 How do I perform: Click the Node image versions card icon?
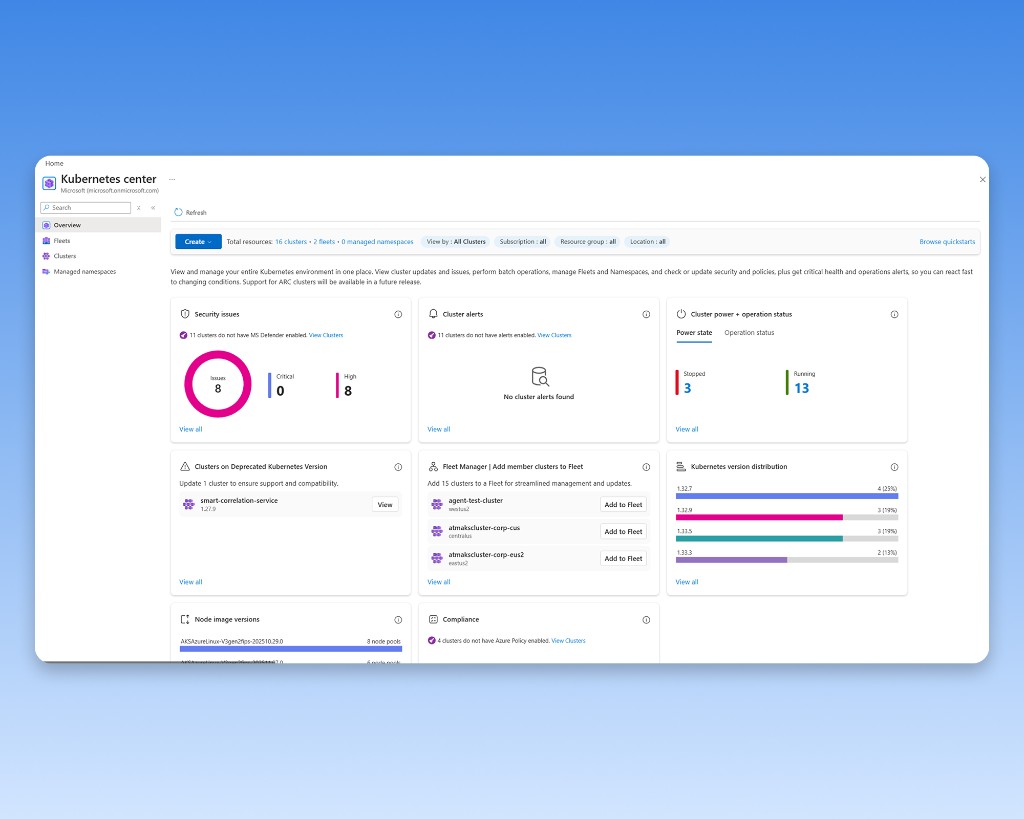pos(185,619)
